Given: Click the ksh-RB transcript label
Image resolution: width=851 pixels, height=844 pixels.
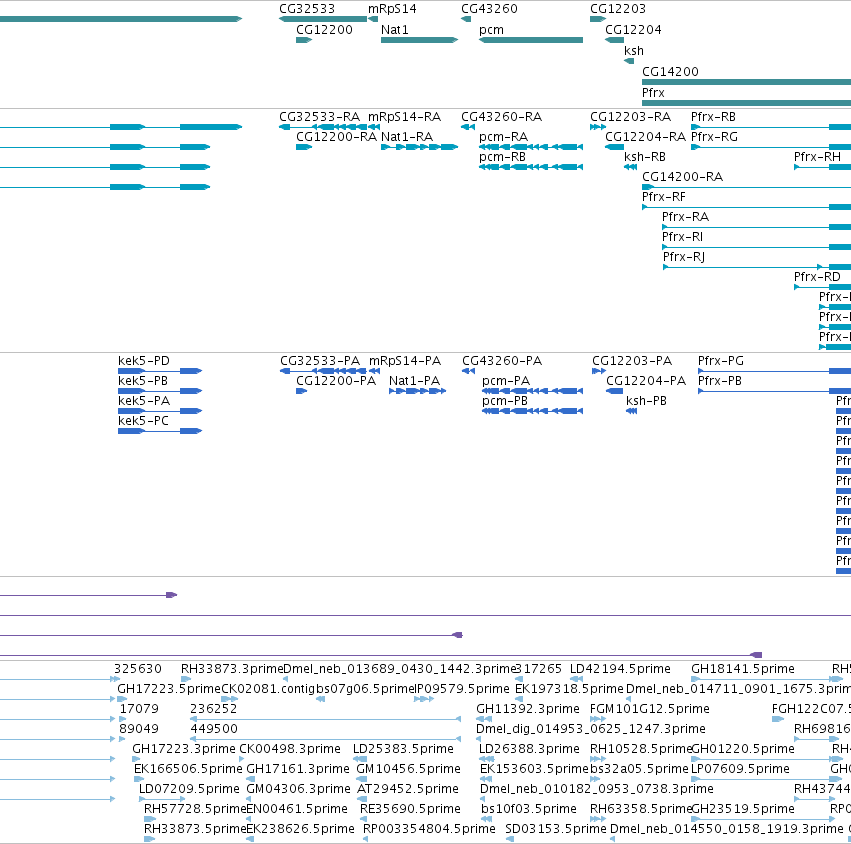Looking at the screenshot, I should tap(645, 157).
